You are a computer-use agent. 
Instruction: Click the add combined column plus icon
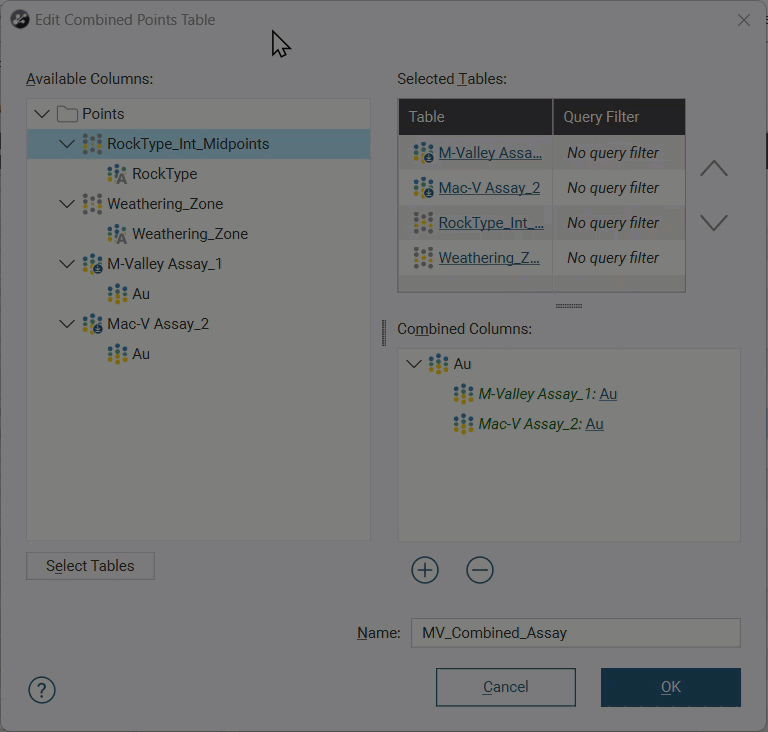pyautogui.click(x=425, y=570)
